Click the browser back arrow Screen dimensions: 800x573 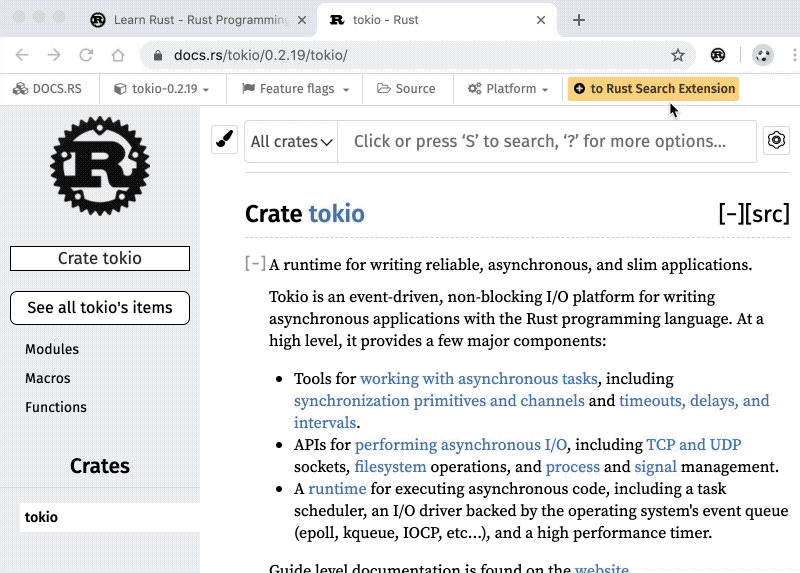pyautogui.click(x=22, y=55)
